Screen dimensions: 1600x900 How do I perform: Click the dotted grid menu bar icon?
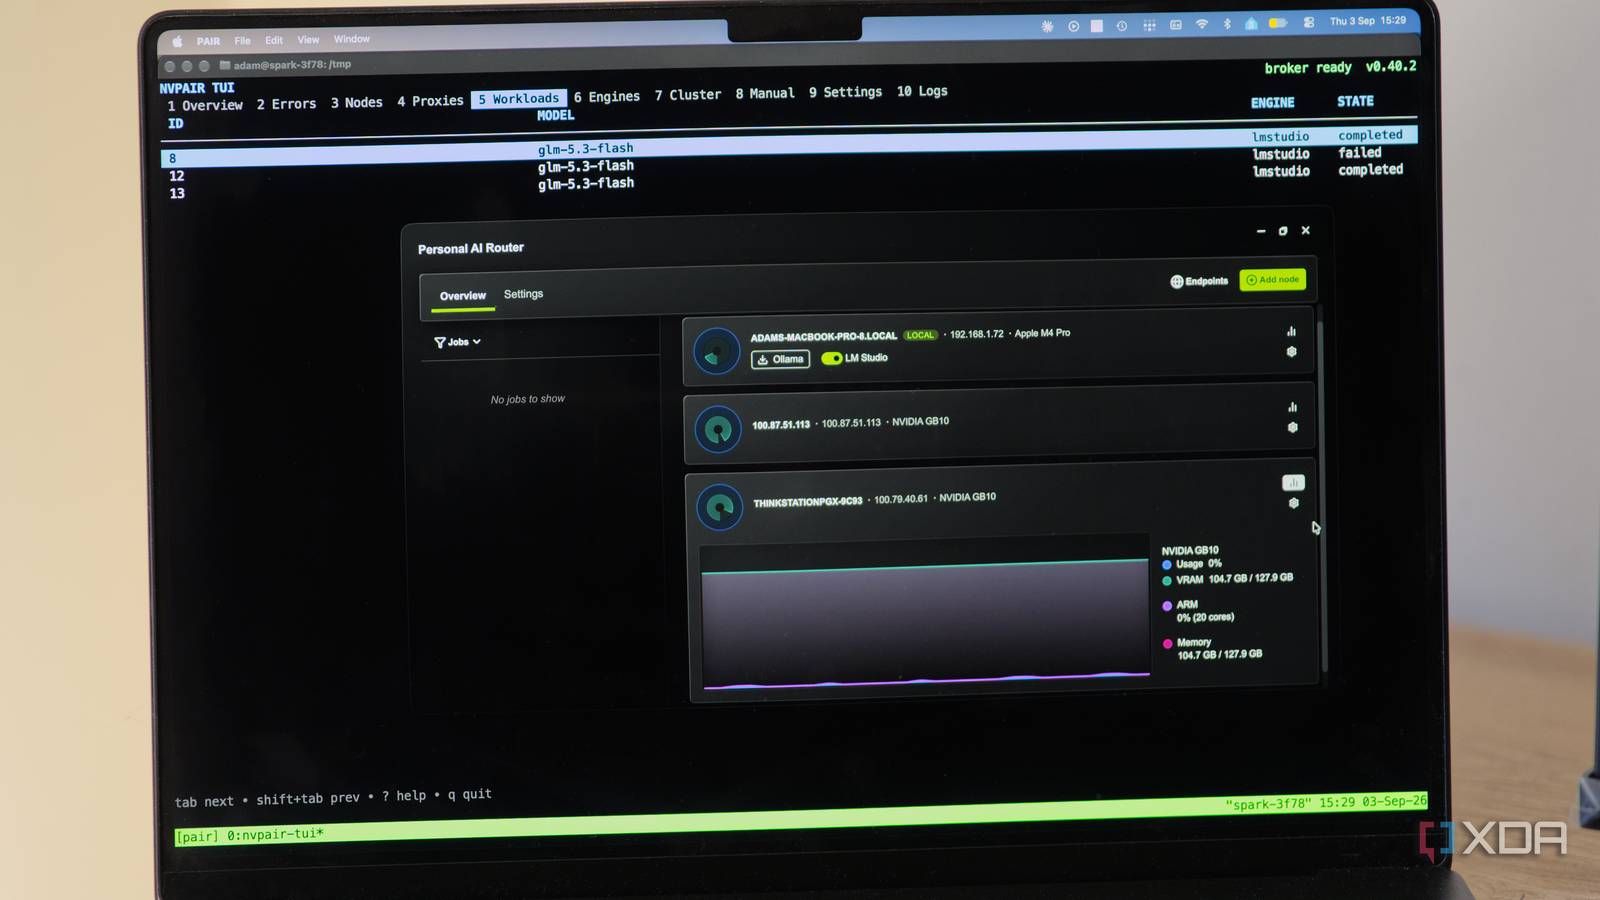tap(1149, 26)
